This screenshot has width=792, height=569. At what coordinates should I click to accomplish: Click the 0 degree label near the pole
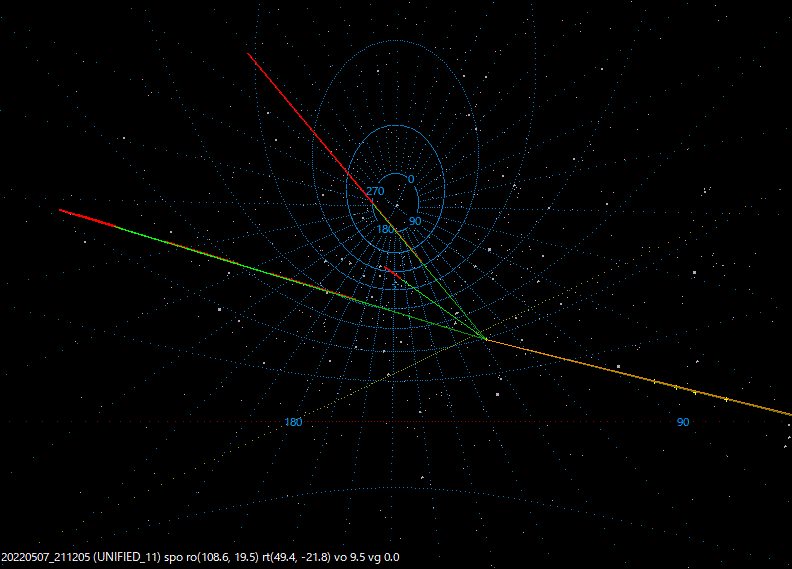tap(411, 179)
